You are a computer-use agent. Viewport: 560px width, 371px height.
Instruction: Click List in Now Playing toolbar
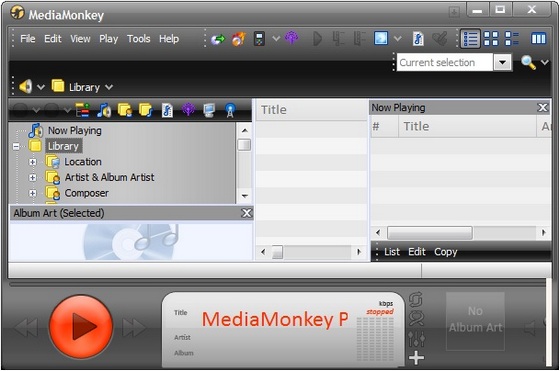pyautogui.click(x=392, y=252)
